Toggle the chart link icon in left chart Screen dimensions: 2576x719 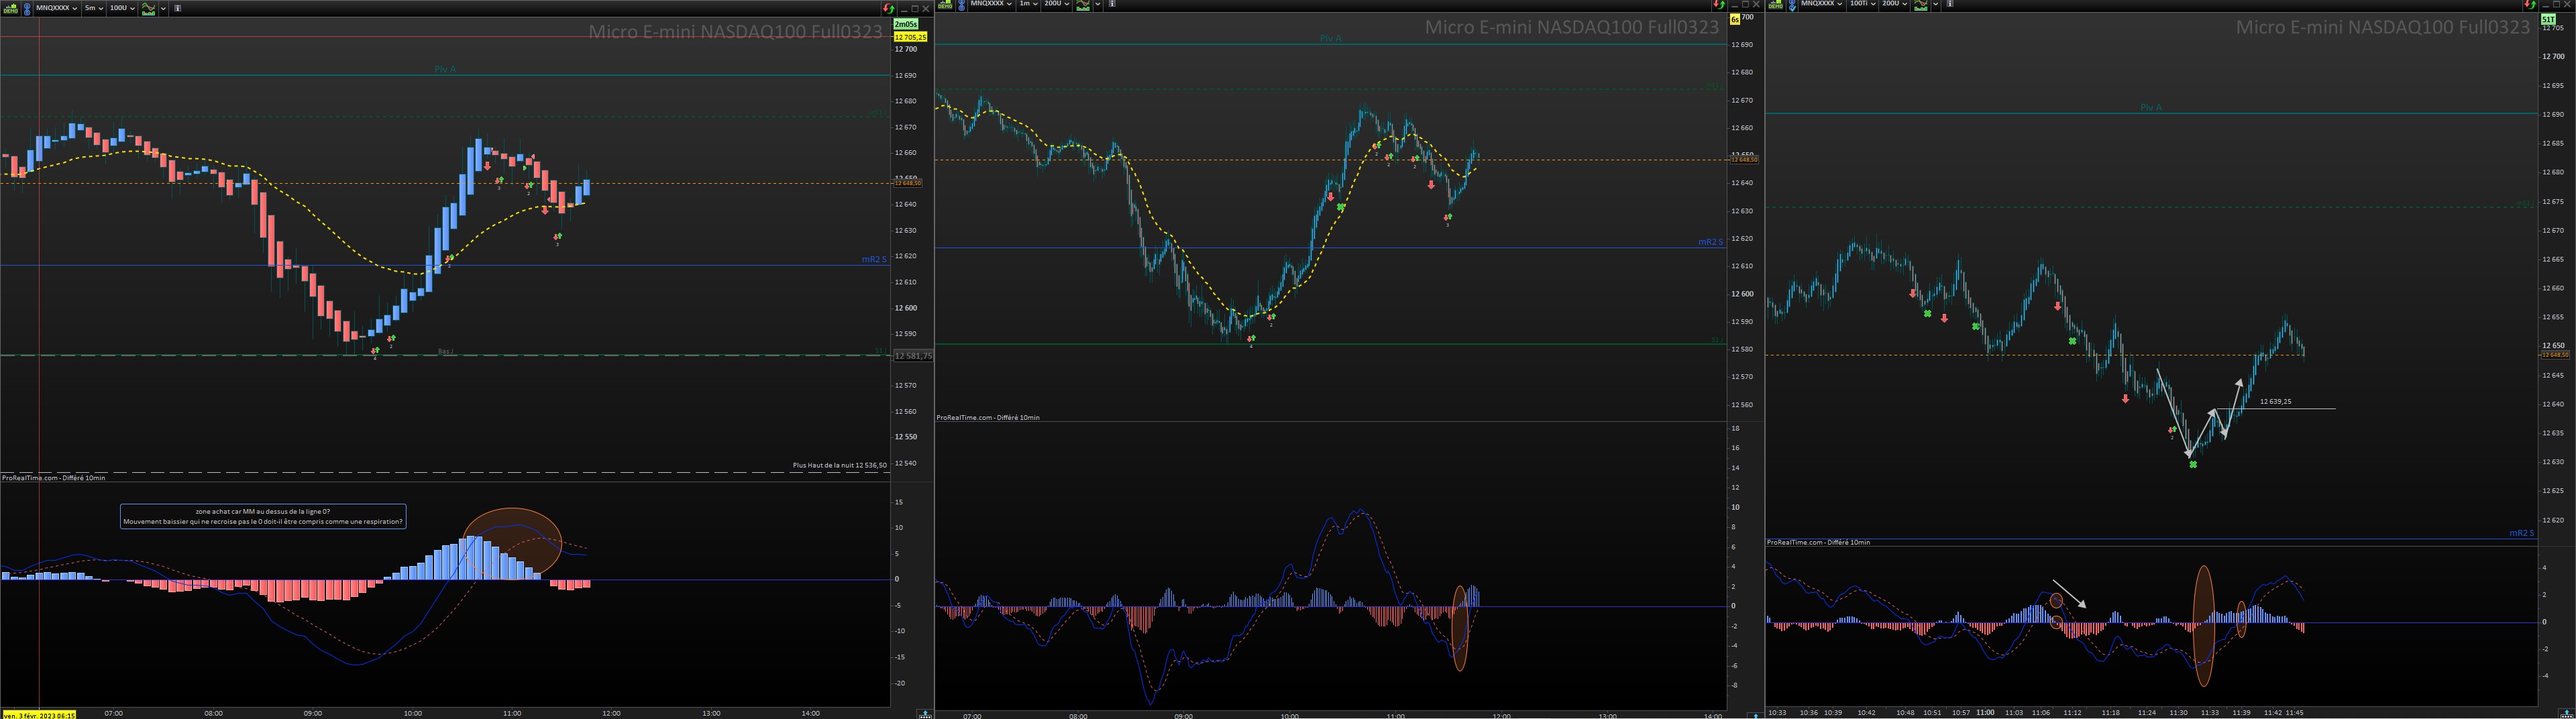(27, 8)
